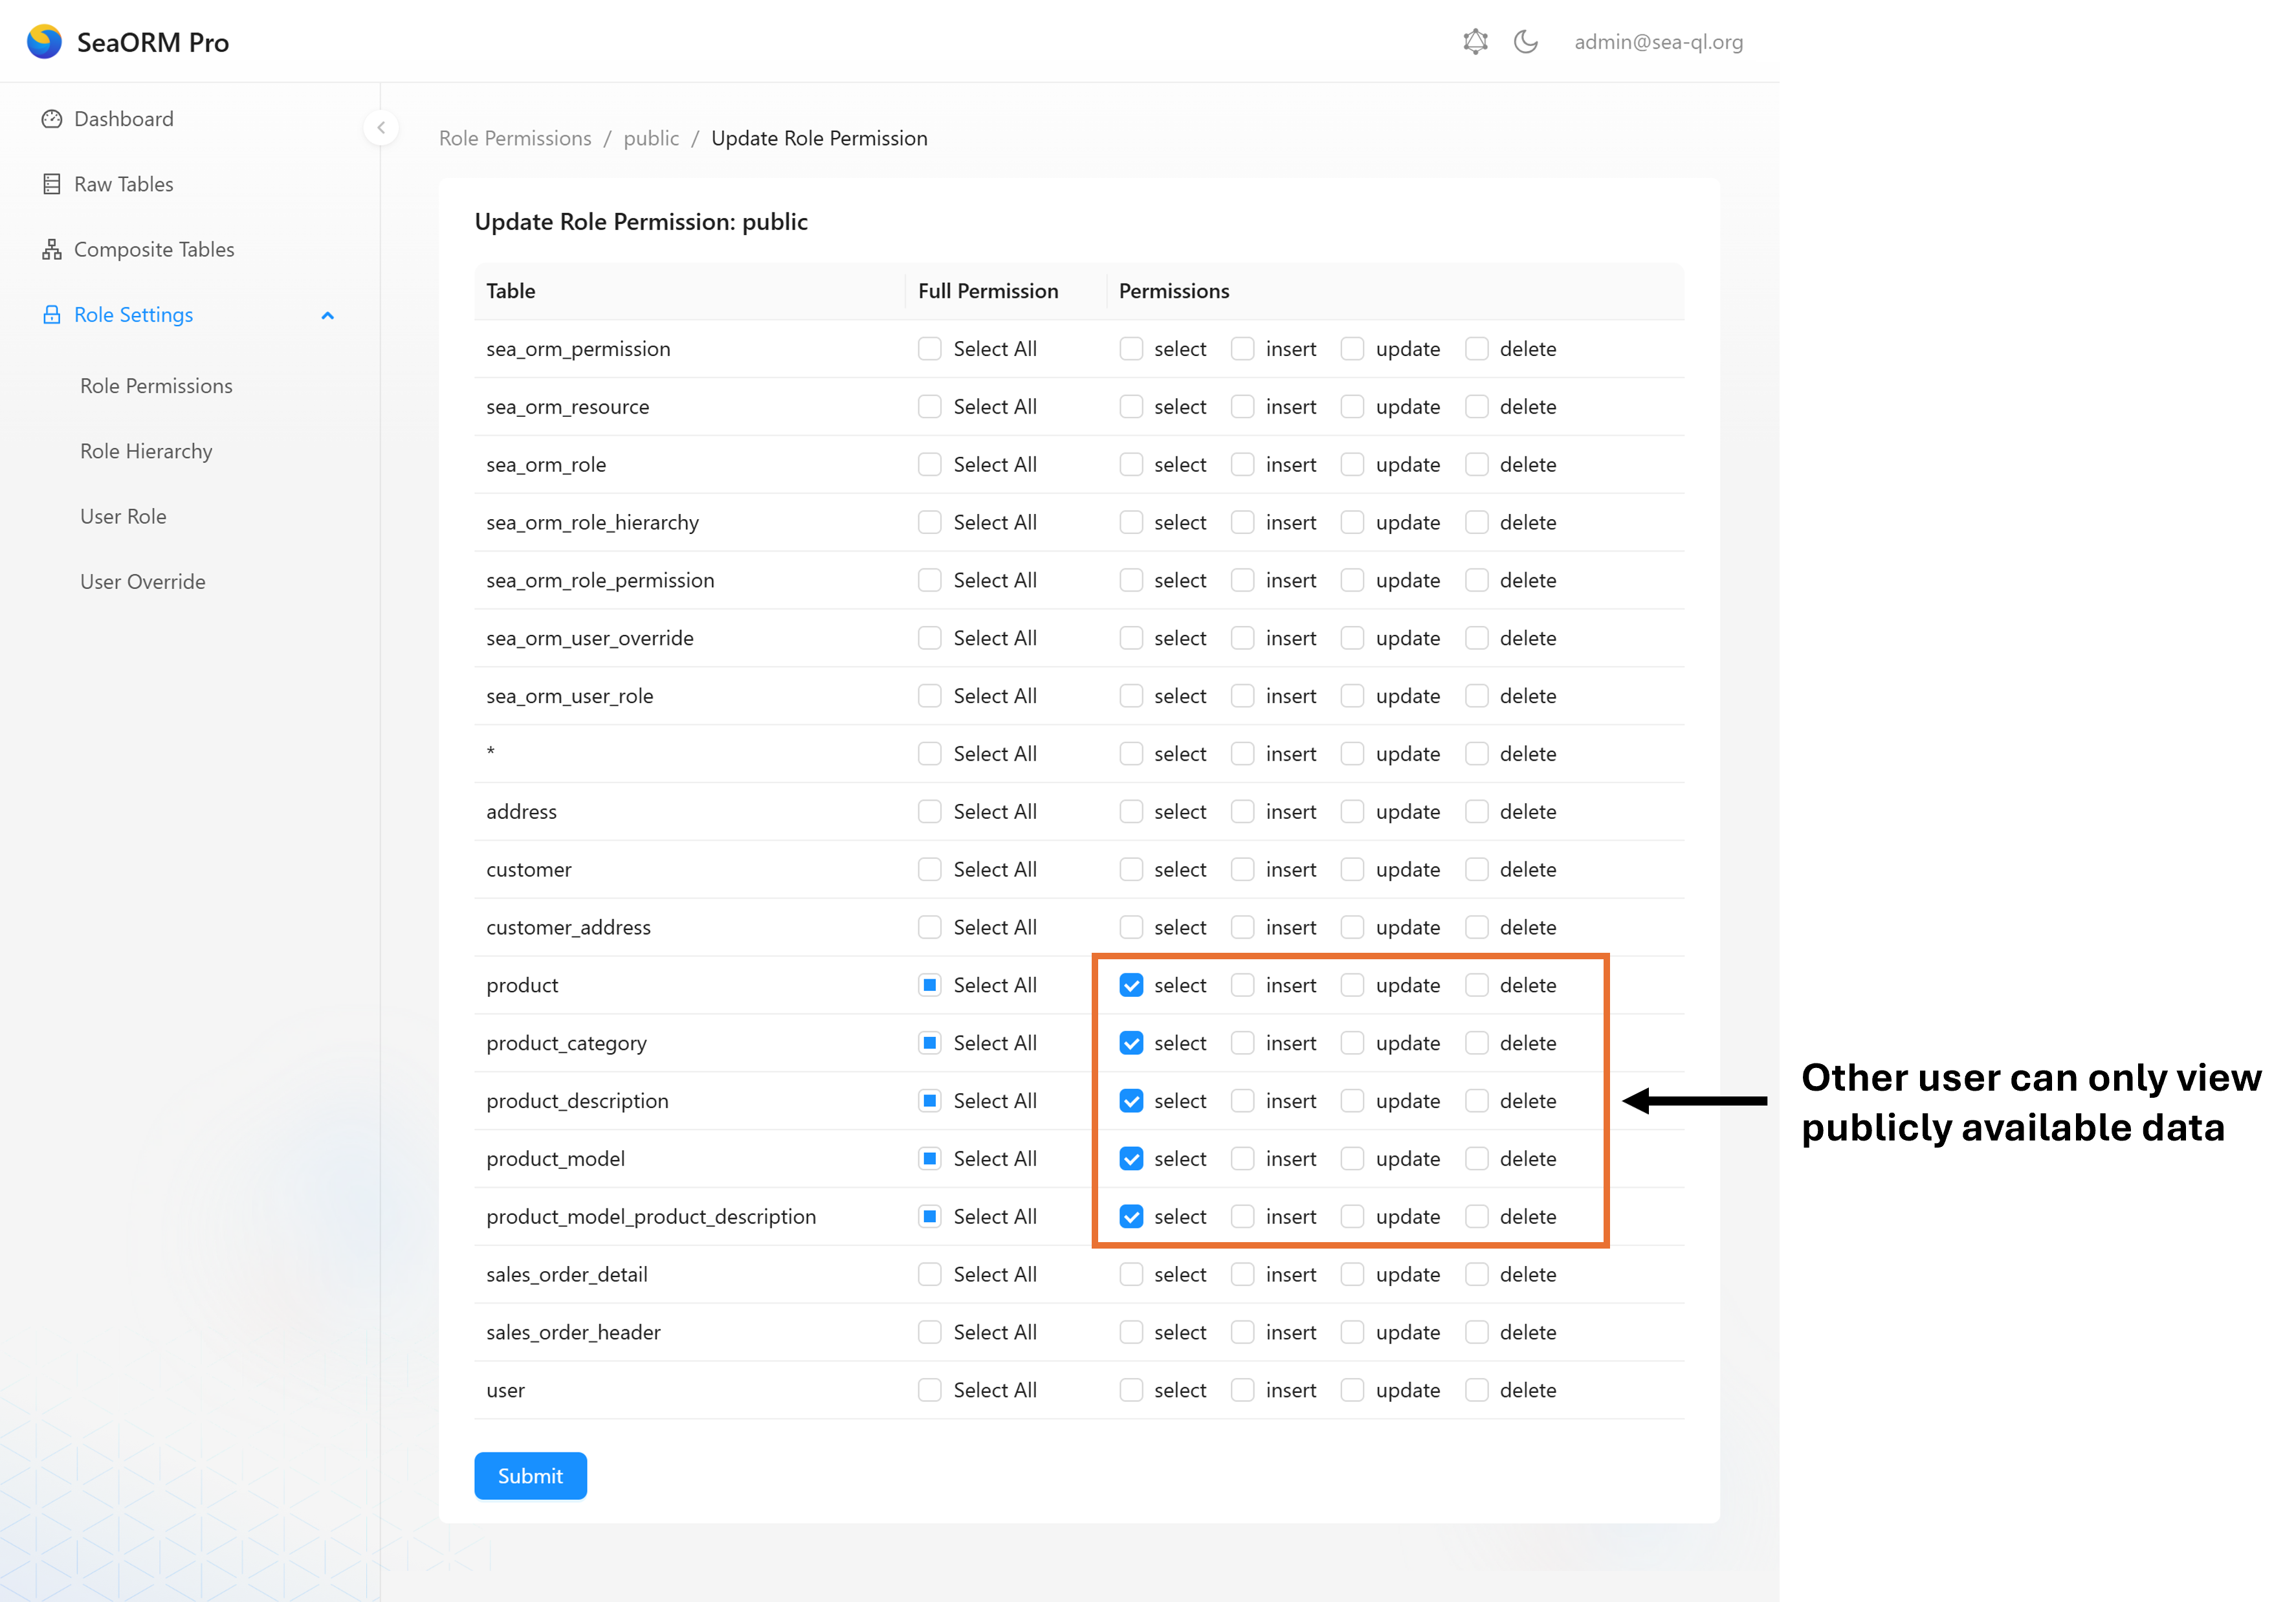The height and width of the screenshot is (1602, 2296).
Task: Go to User Override page
Action: tap(143, 582)
